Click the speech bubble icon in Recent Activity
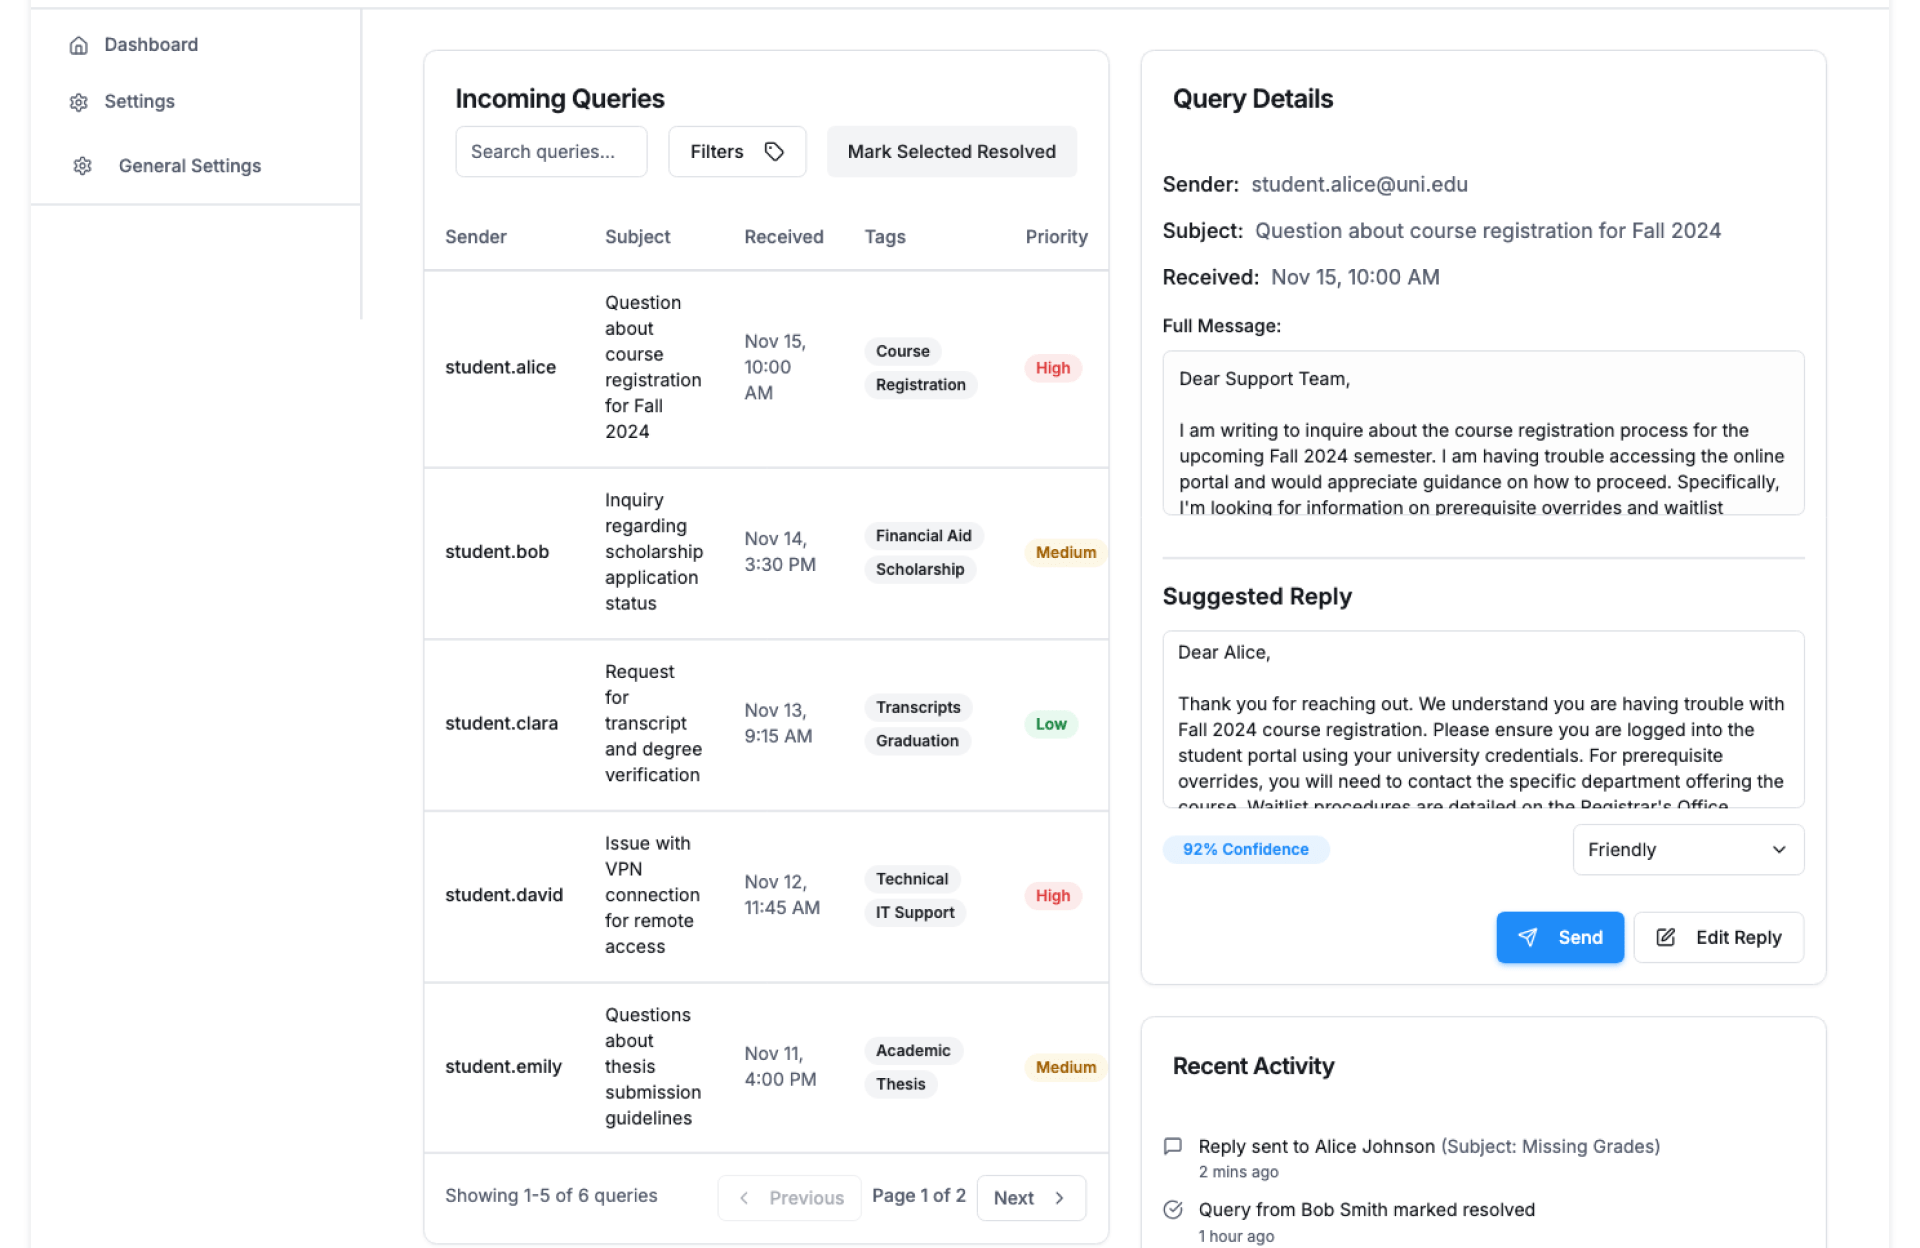The height and width of the screenshot is (1248, 1920). tap(1173, 1146)
